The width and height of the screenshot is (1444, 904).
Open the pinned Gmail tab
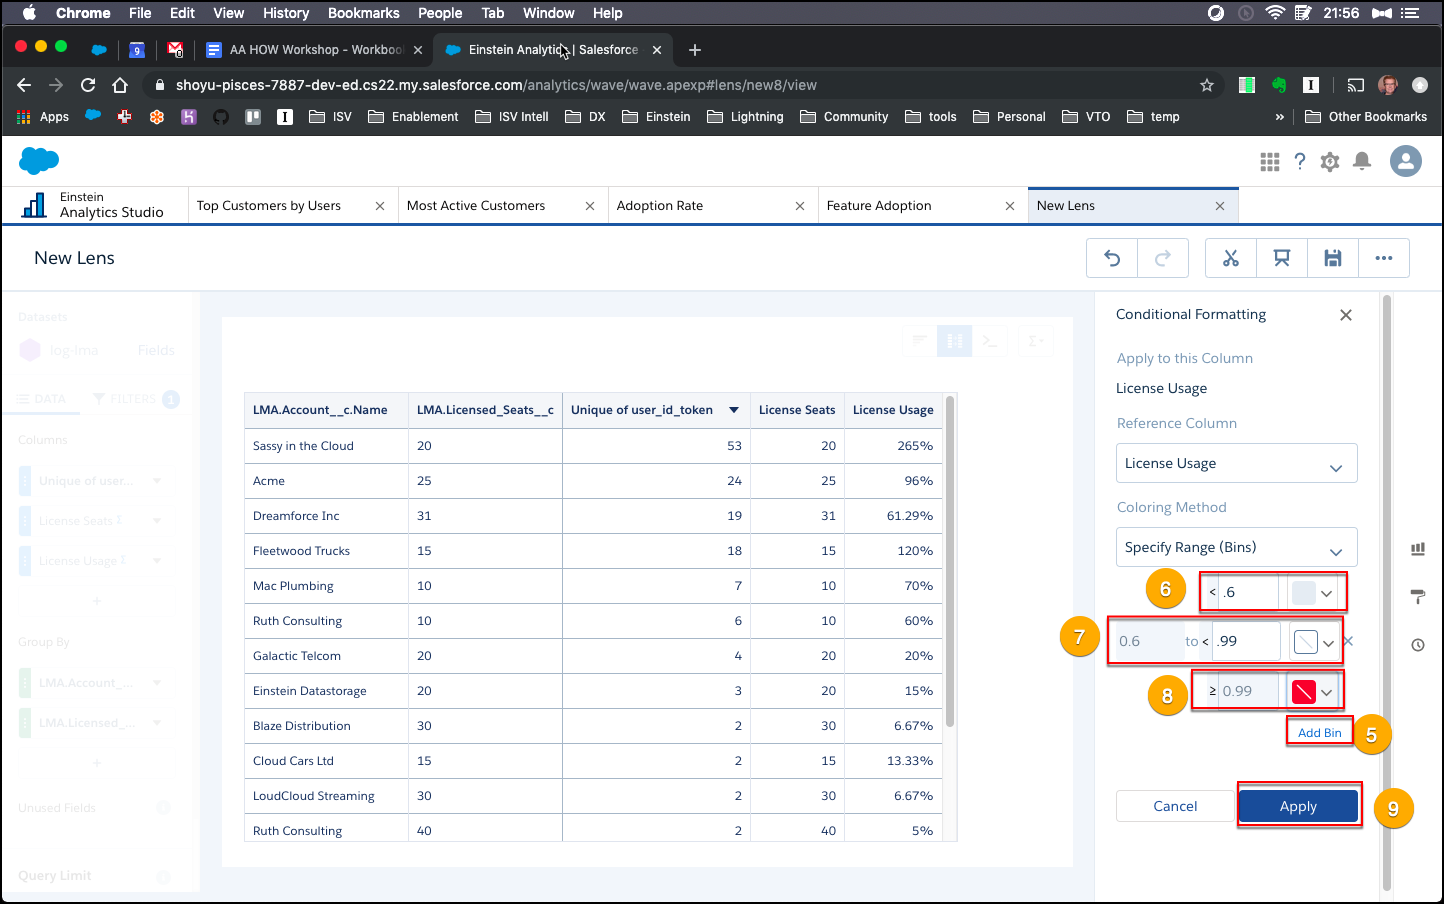coord(175,49)
